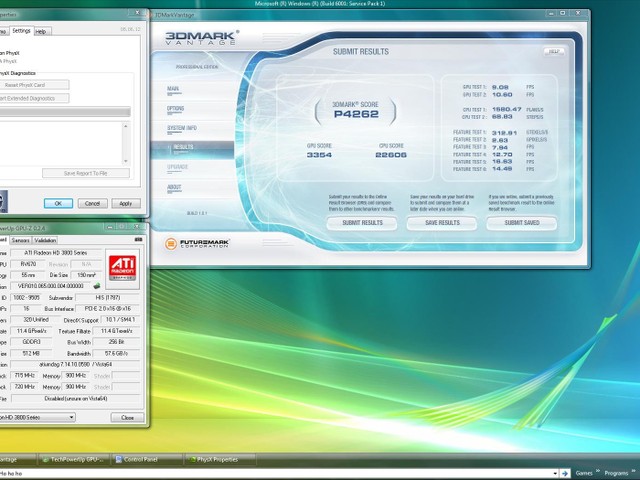Image resolution: width=640 pixels, height=480 pixels.
Task: Click the BIOS save chip icon in GPU-Z
Action: coord(97,286)
